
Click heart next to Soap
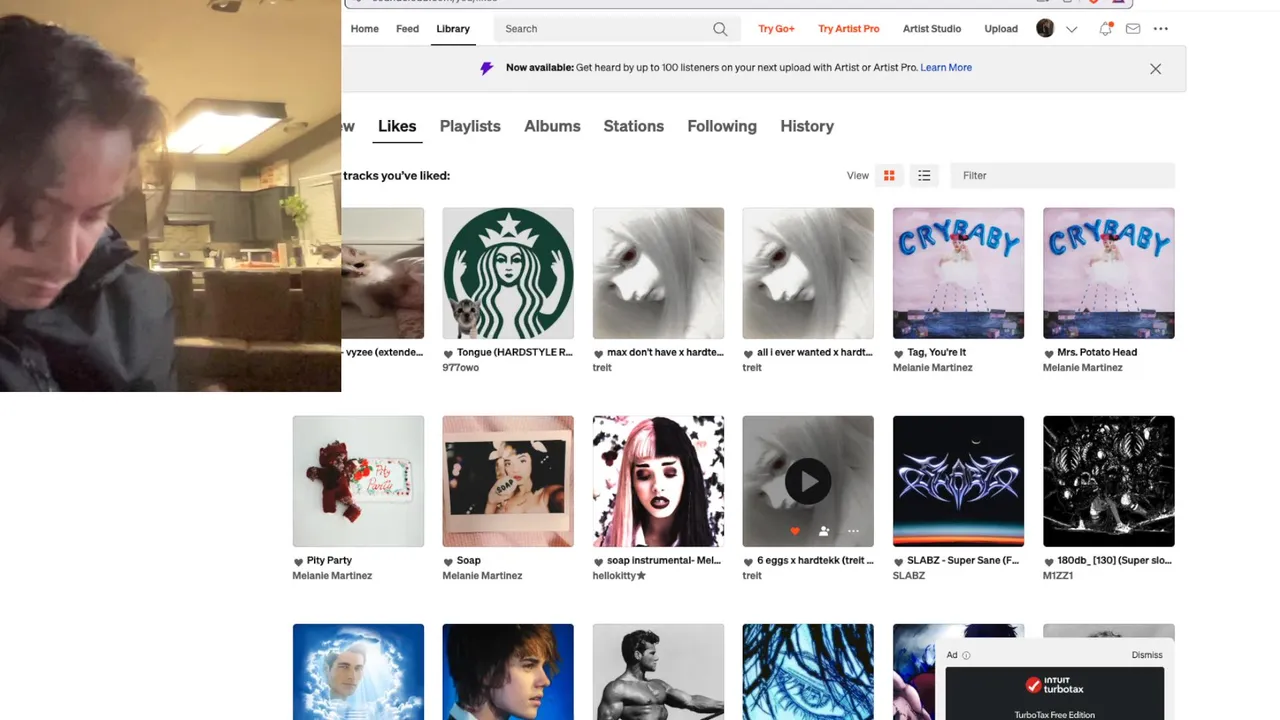(448, 562)
